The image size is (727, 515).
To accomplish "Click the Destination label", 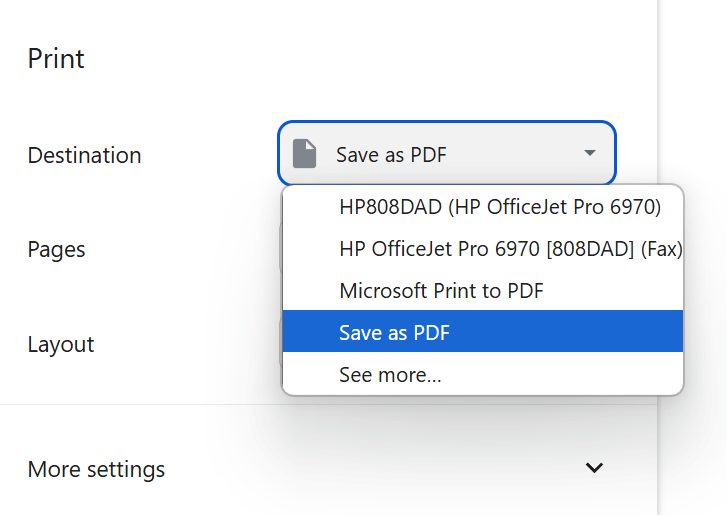I will (x=84, y=155).
